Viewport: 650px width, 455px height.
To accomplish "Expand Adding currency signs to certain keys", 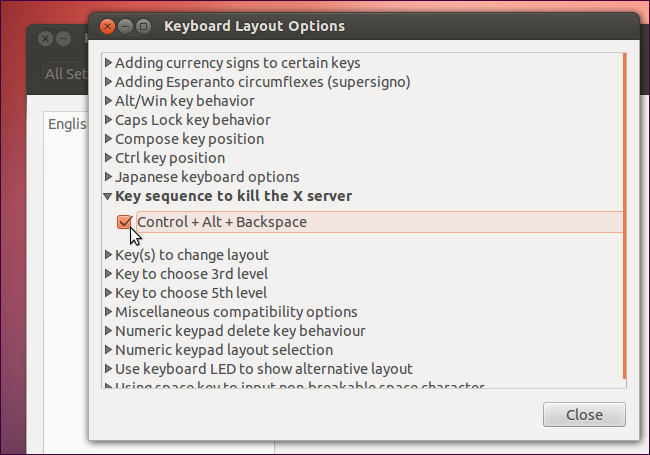I will coord(108,63).
